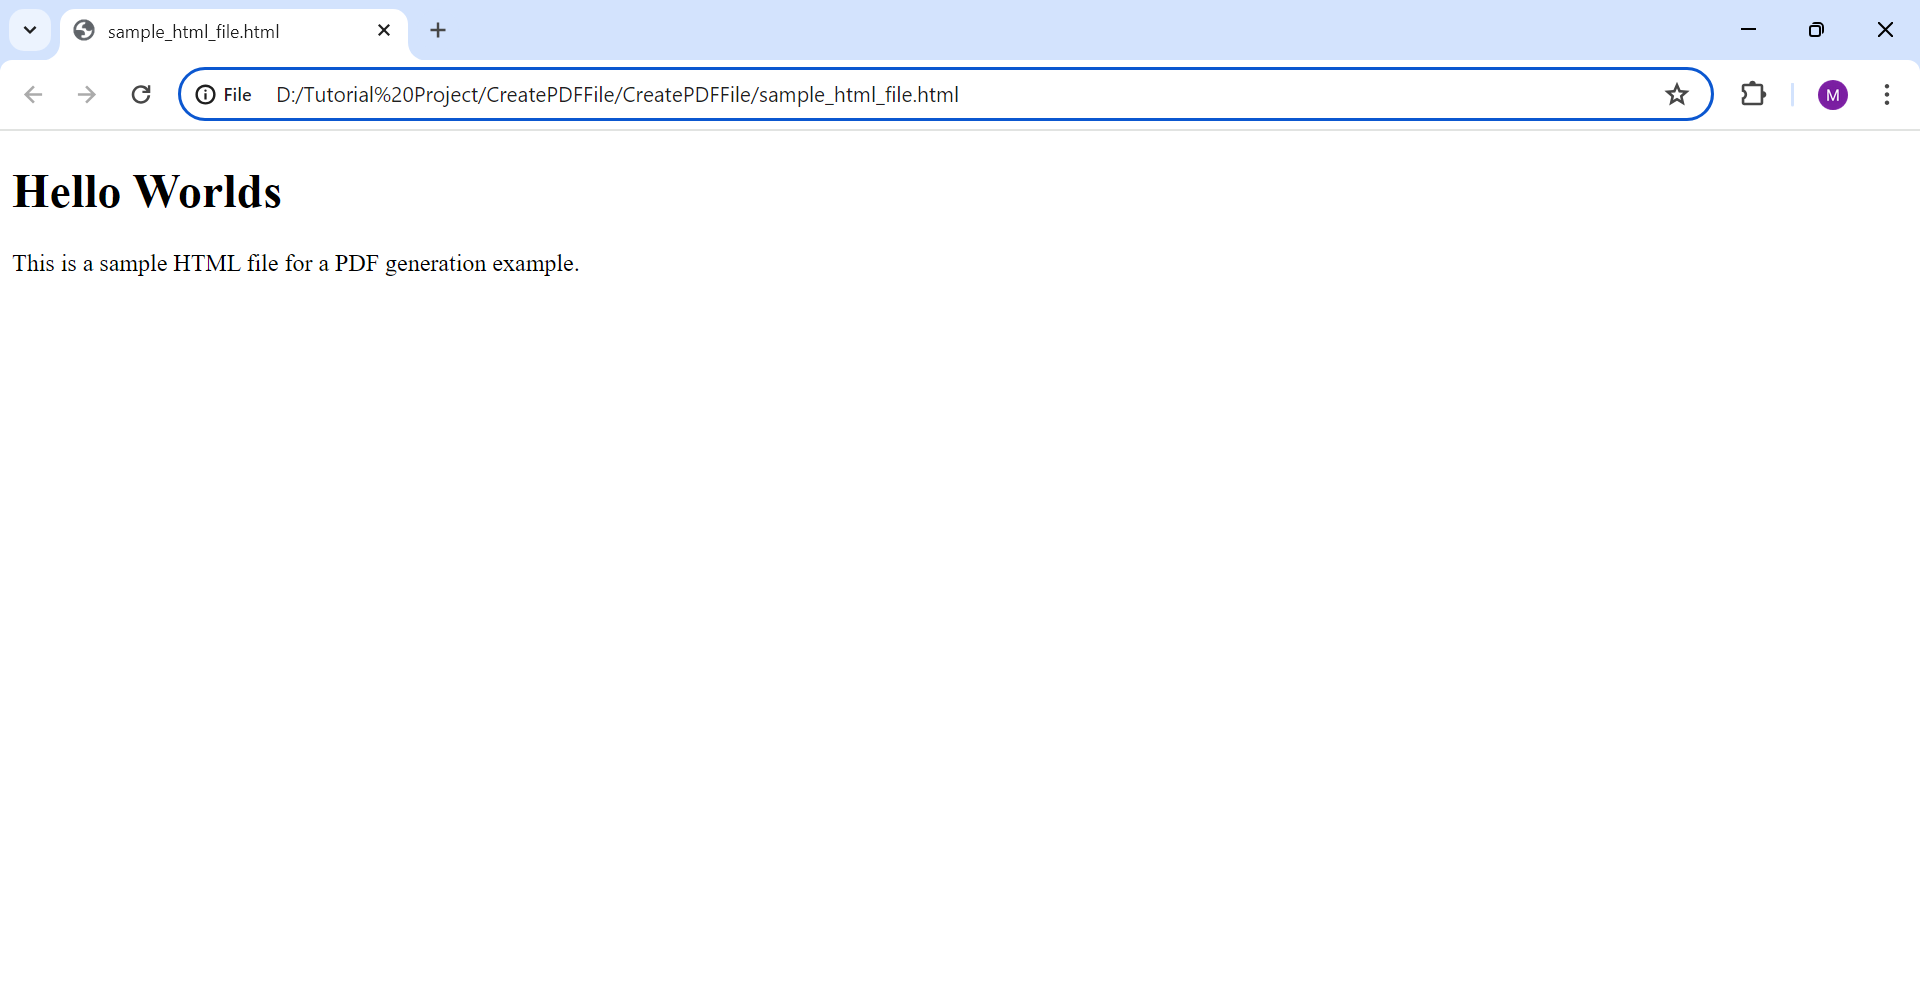Screen dimensions: 1920x1008
Task: Reload the current page
Action: tap(141, 94)
